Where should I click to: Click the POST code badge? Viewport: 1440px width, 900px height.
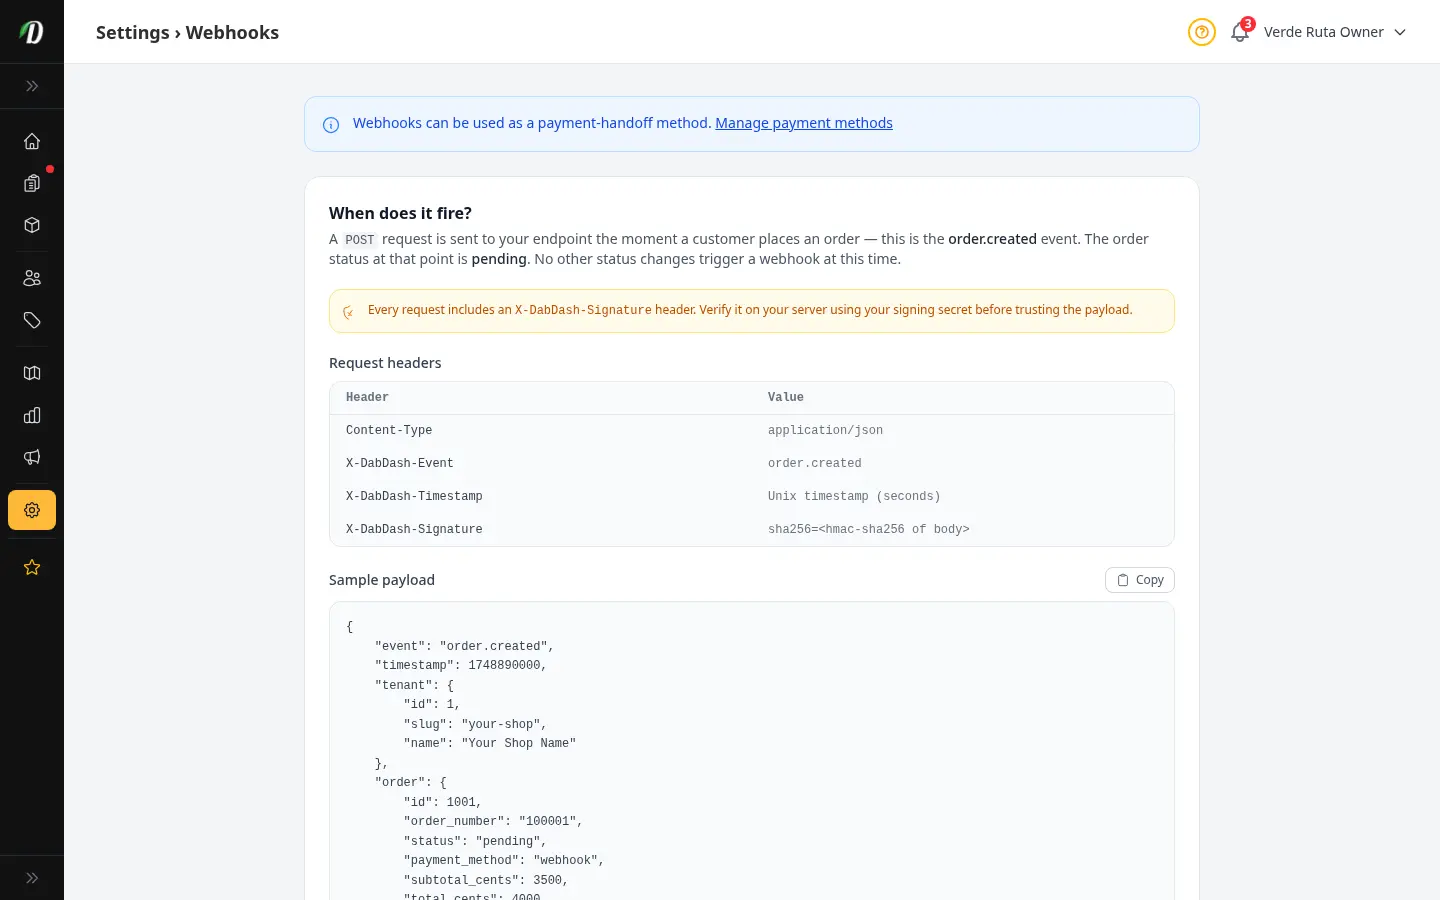click(x=360, y=240)
